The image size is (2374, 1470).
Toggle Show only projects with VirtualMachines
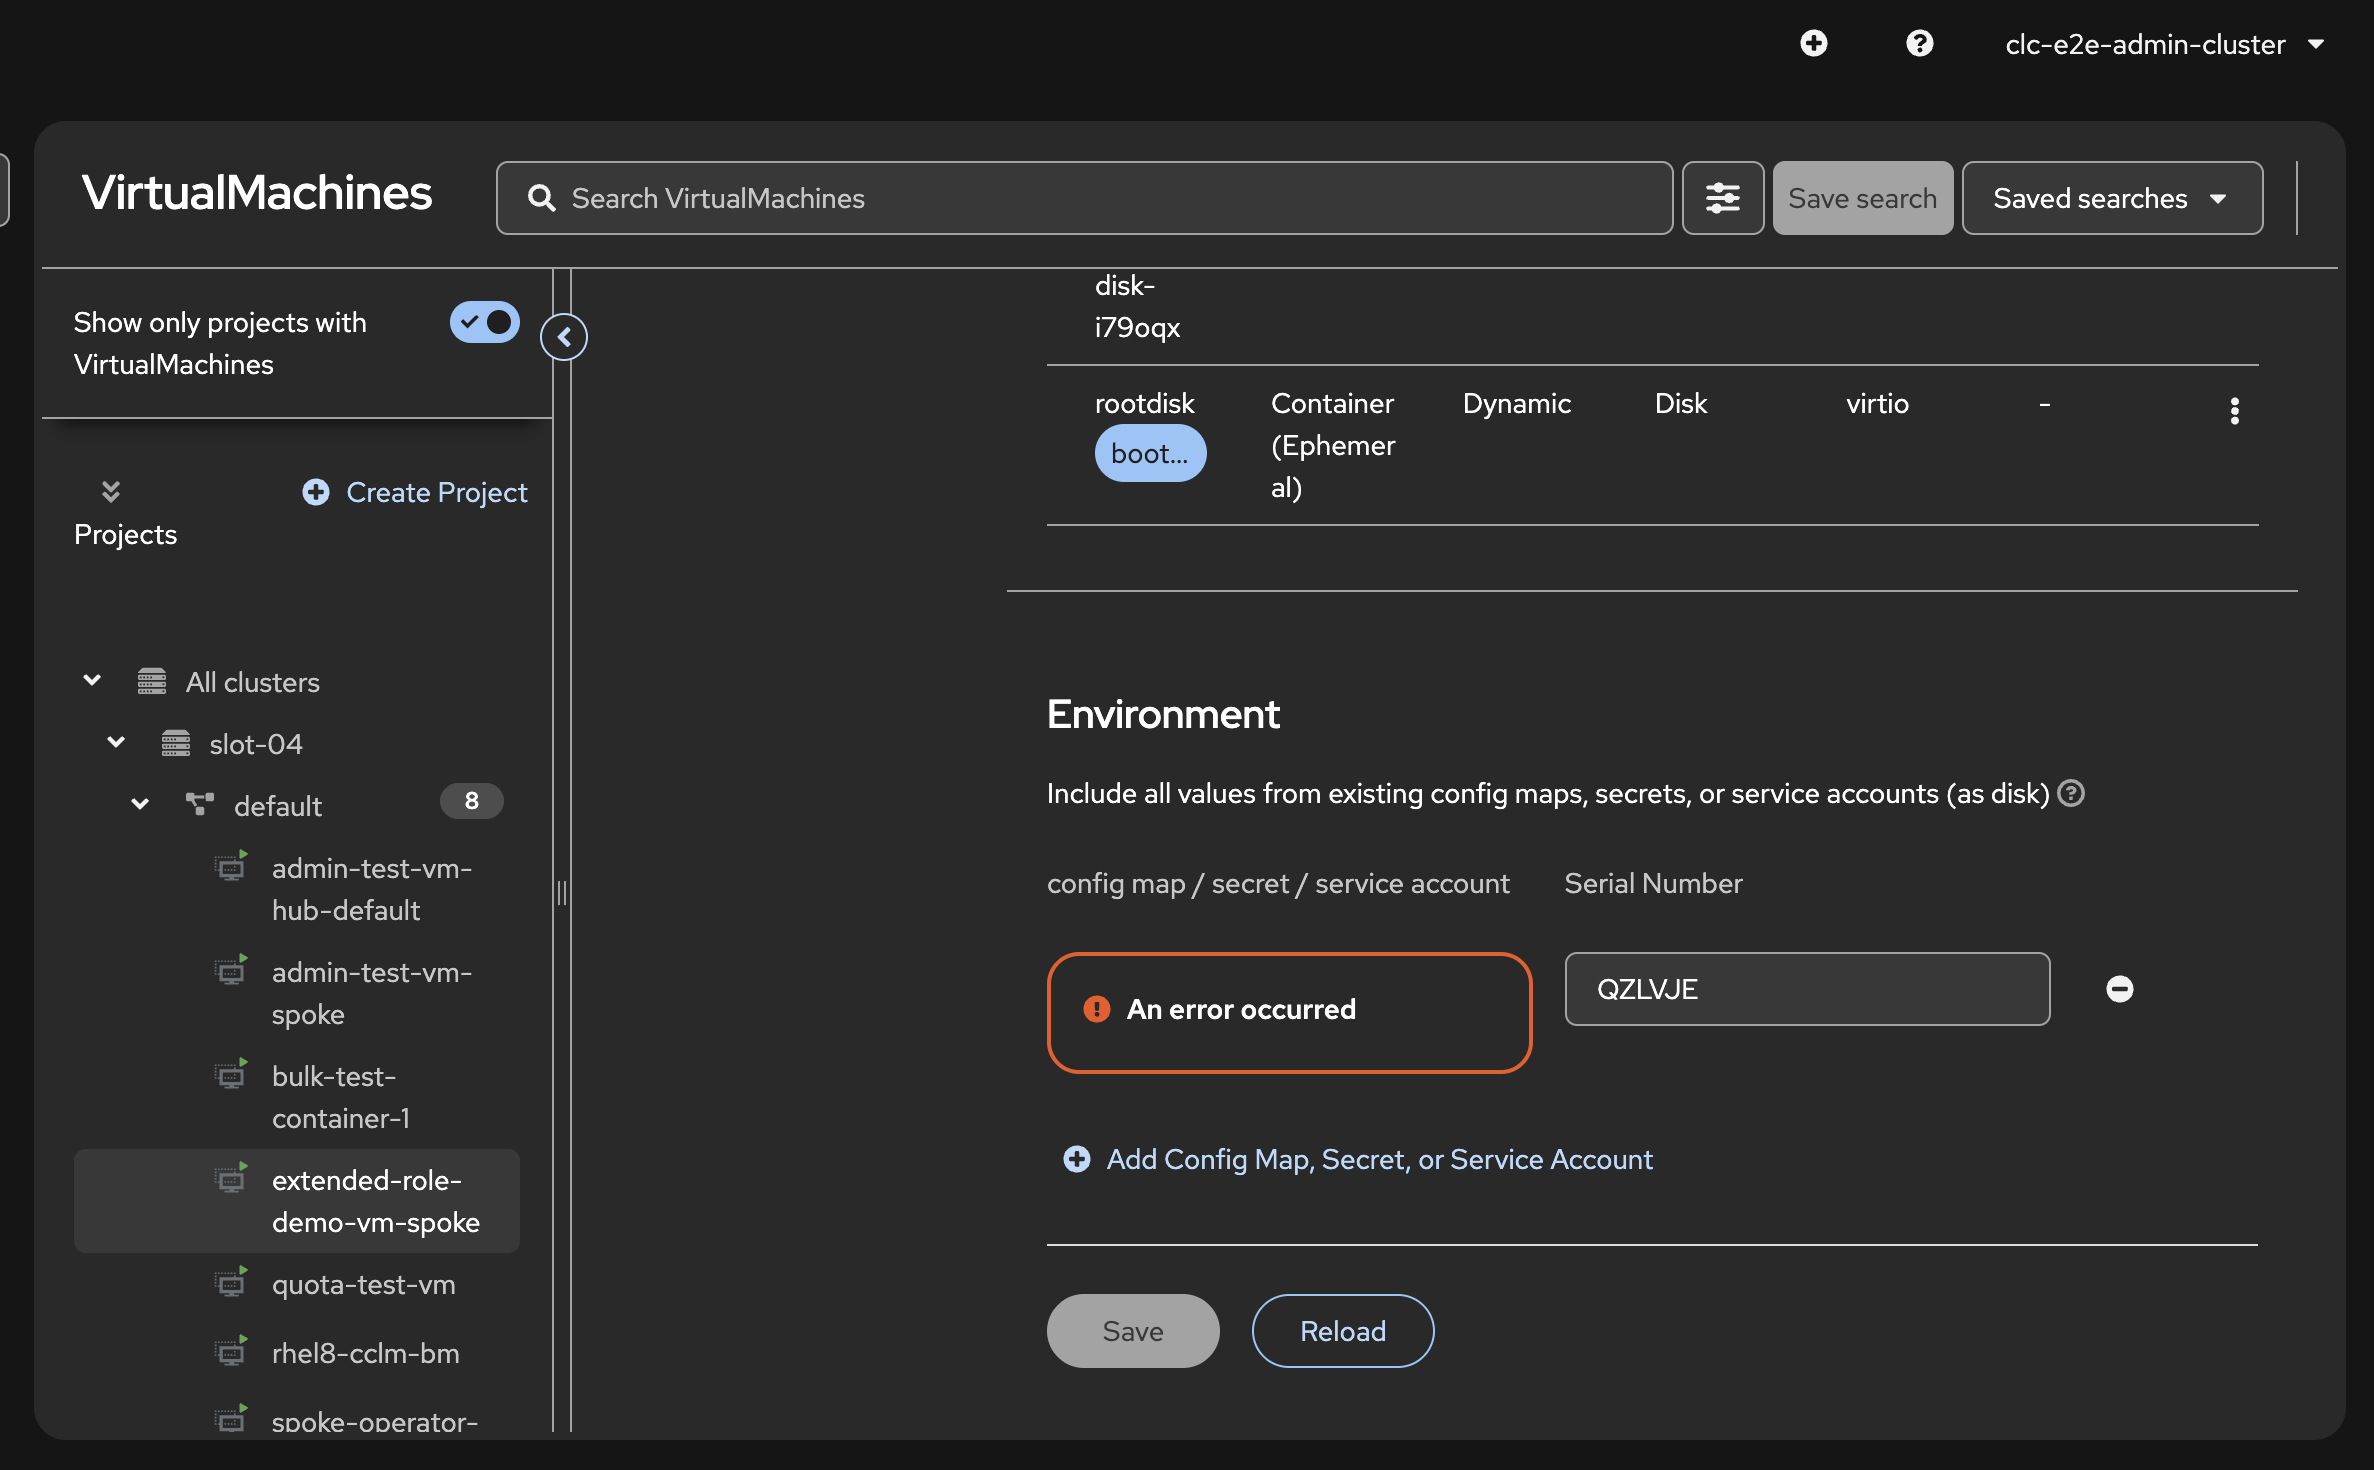[x=484, y=322]
